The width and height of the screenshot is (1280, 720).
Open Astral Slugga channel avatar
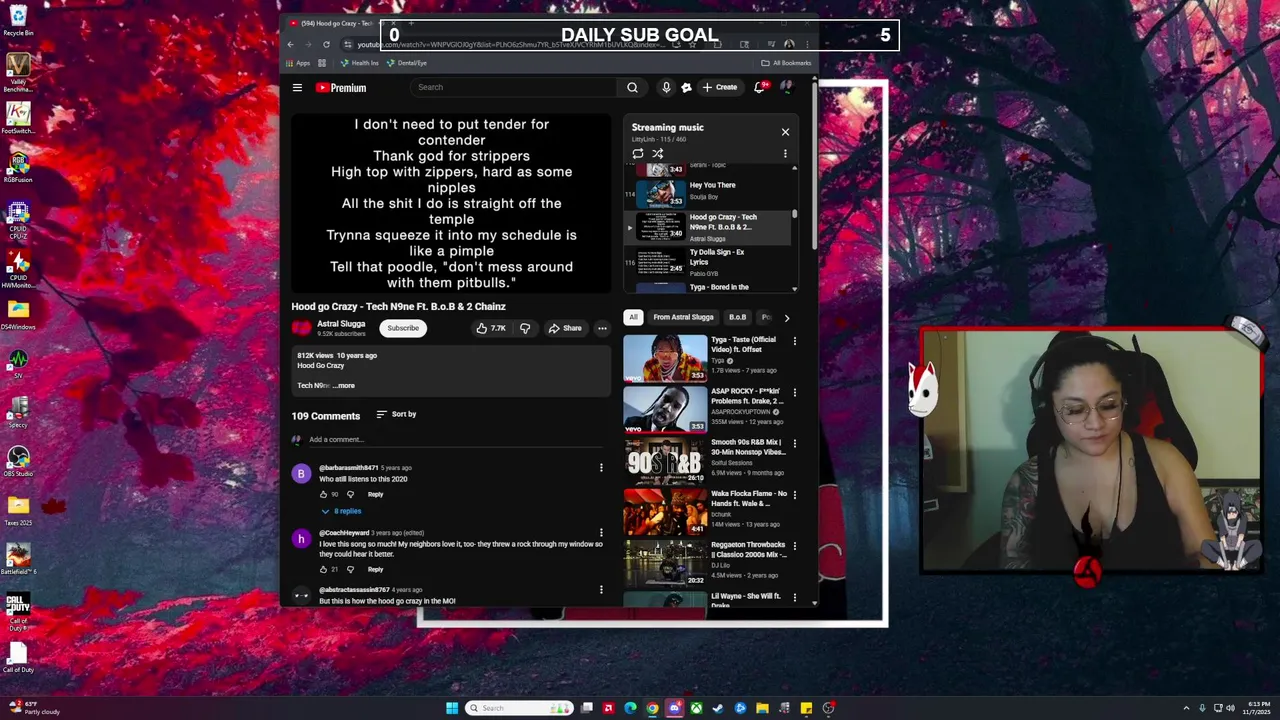[301, 328]
